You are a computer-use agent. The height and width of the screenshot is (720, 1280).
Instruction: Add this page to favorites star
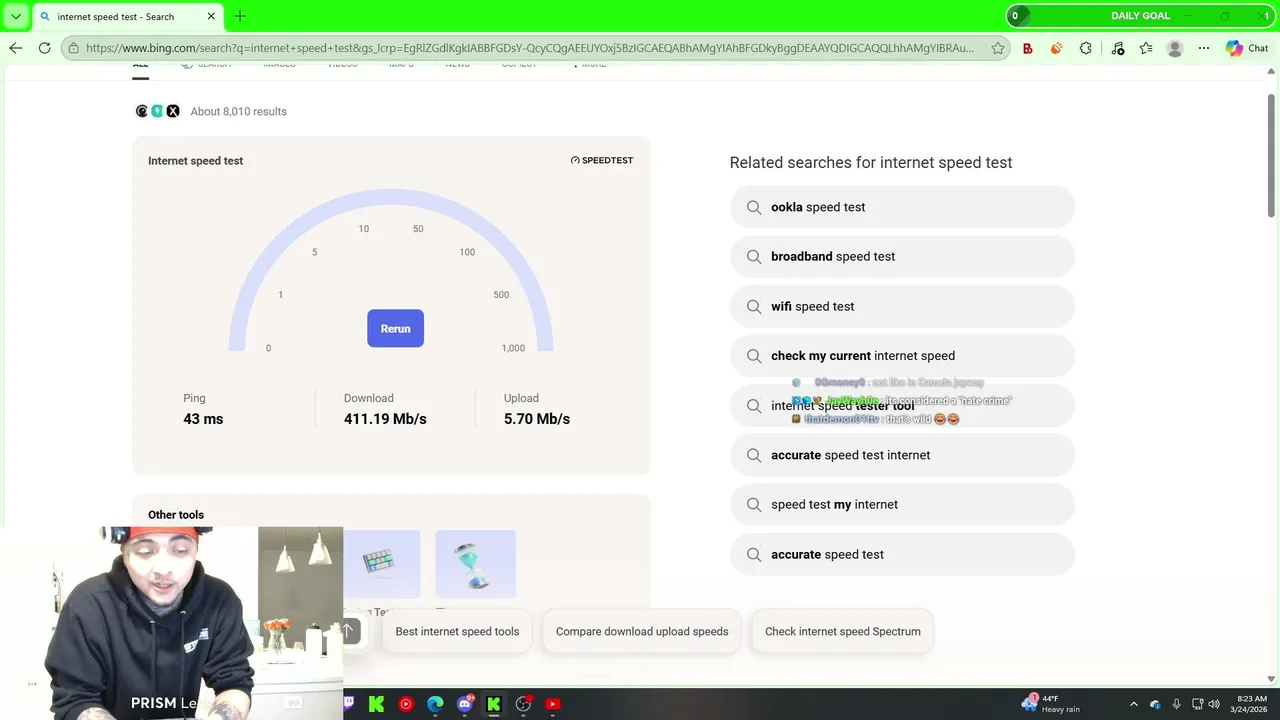998,48
